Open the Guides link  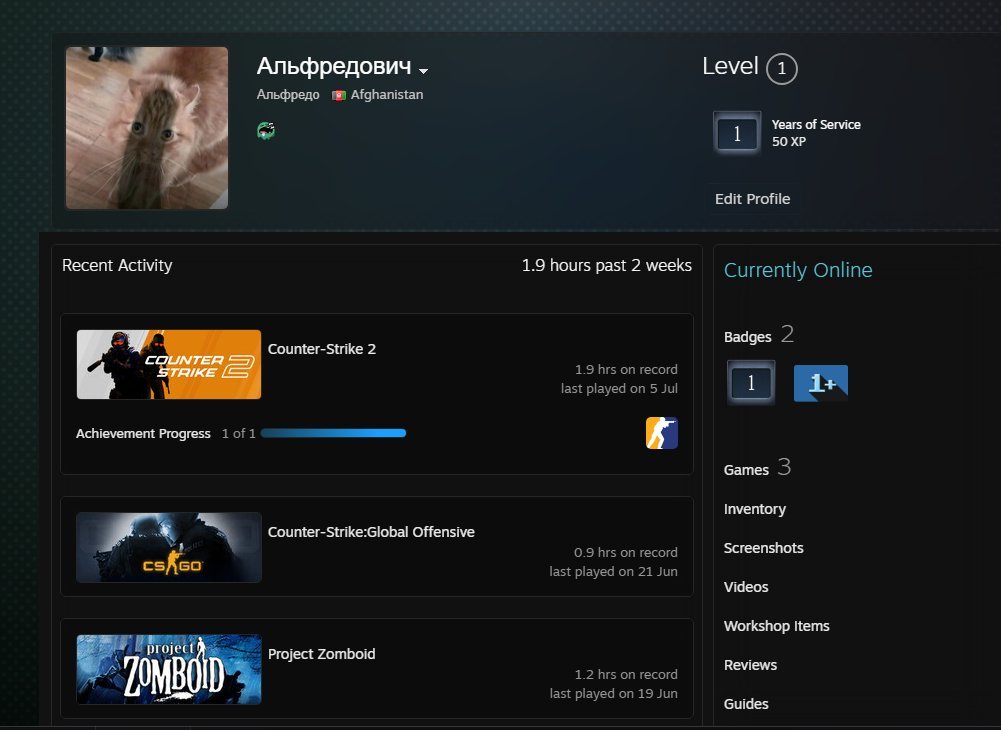(x=746, y=704)
